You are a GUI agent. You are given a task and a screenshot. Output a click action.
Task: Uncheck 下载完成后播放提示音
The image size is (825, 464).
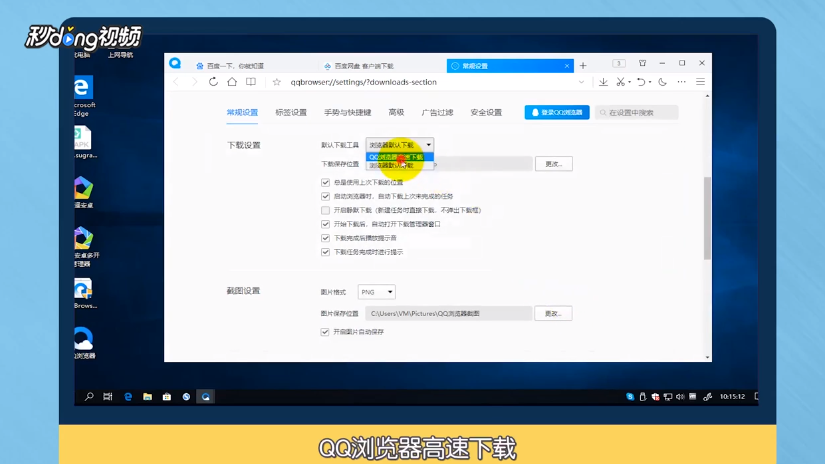click(x=325, y=238)
